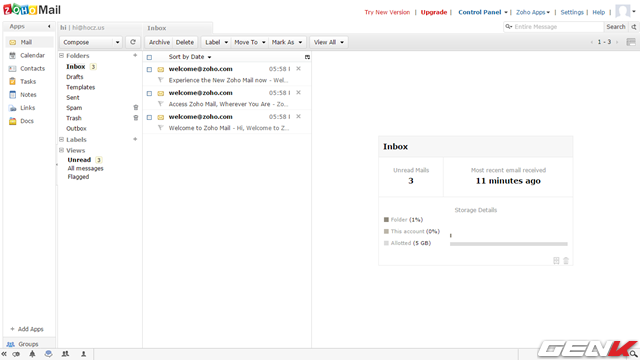Flag the 'Experience the New Zoho Mail' email
Screen dimensions: 640x360
coord(160,80)
